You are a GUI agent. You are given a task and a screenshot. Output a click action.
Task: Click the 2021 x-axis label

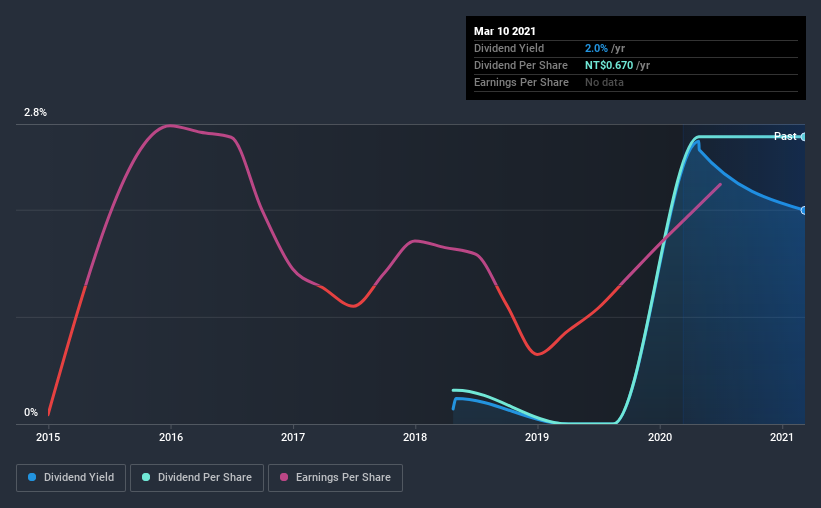(782, 437)
